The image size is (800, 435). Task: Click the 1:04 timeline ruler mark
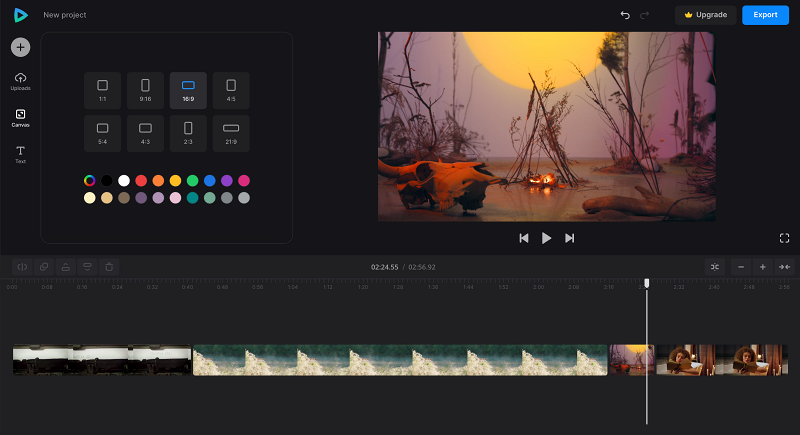293,287
